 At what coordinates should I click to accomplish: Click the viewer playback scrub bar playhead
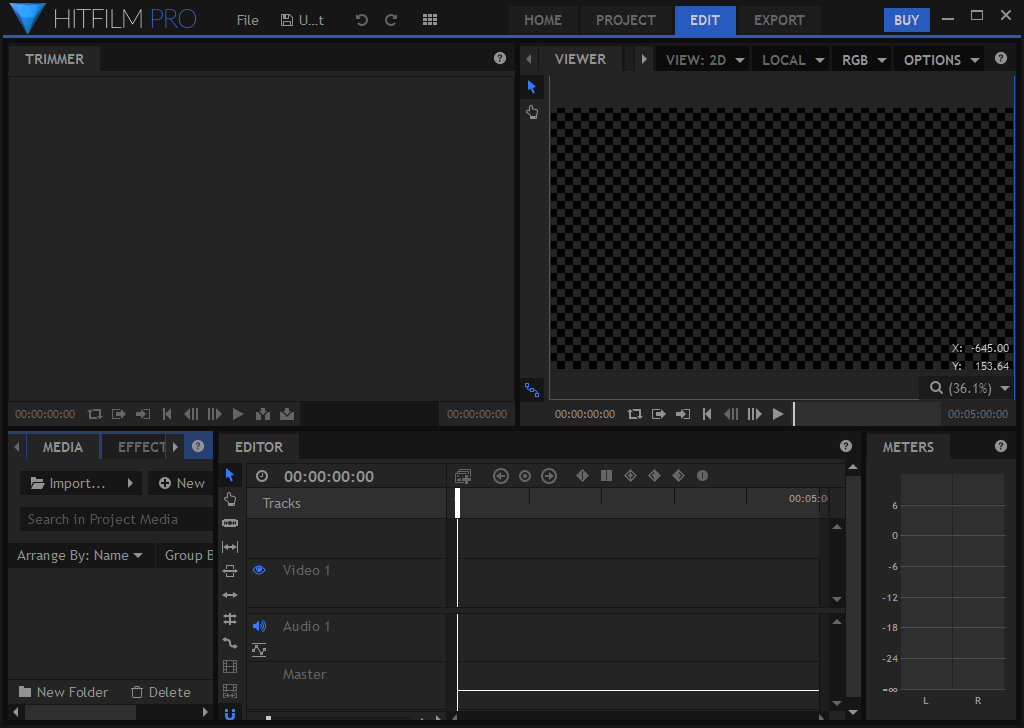pos(794,414)
